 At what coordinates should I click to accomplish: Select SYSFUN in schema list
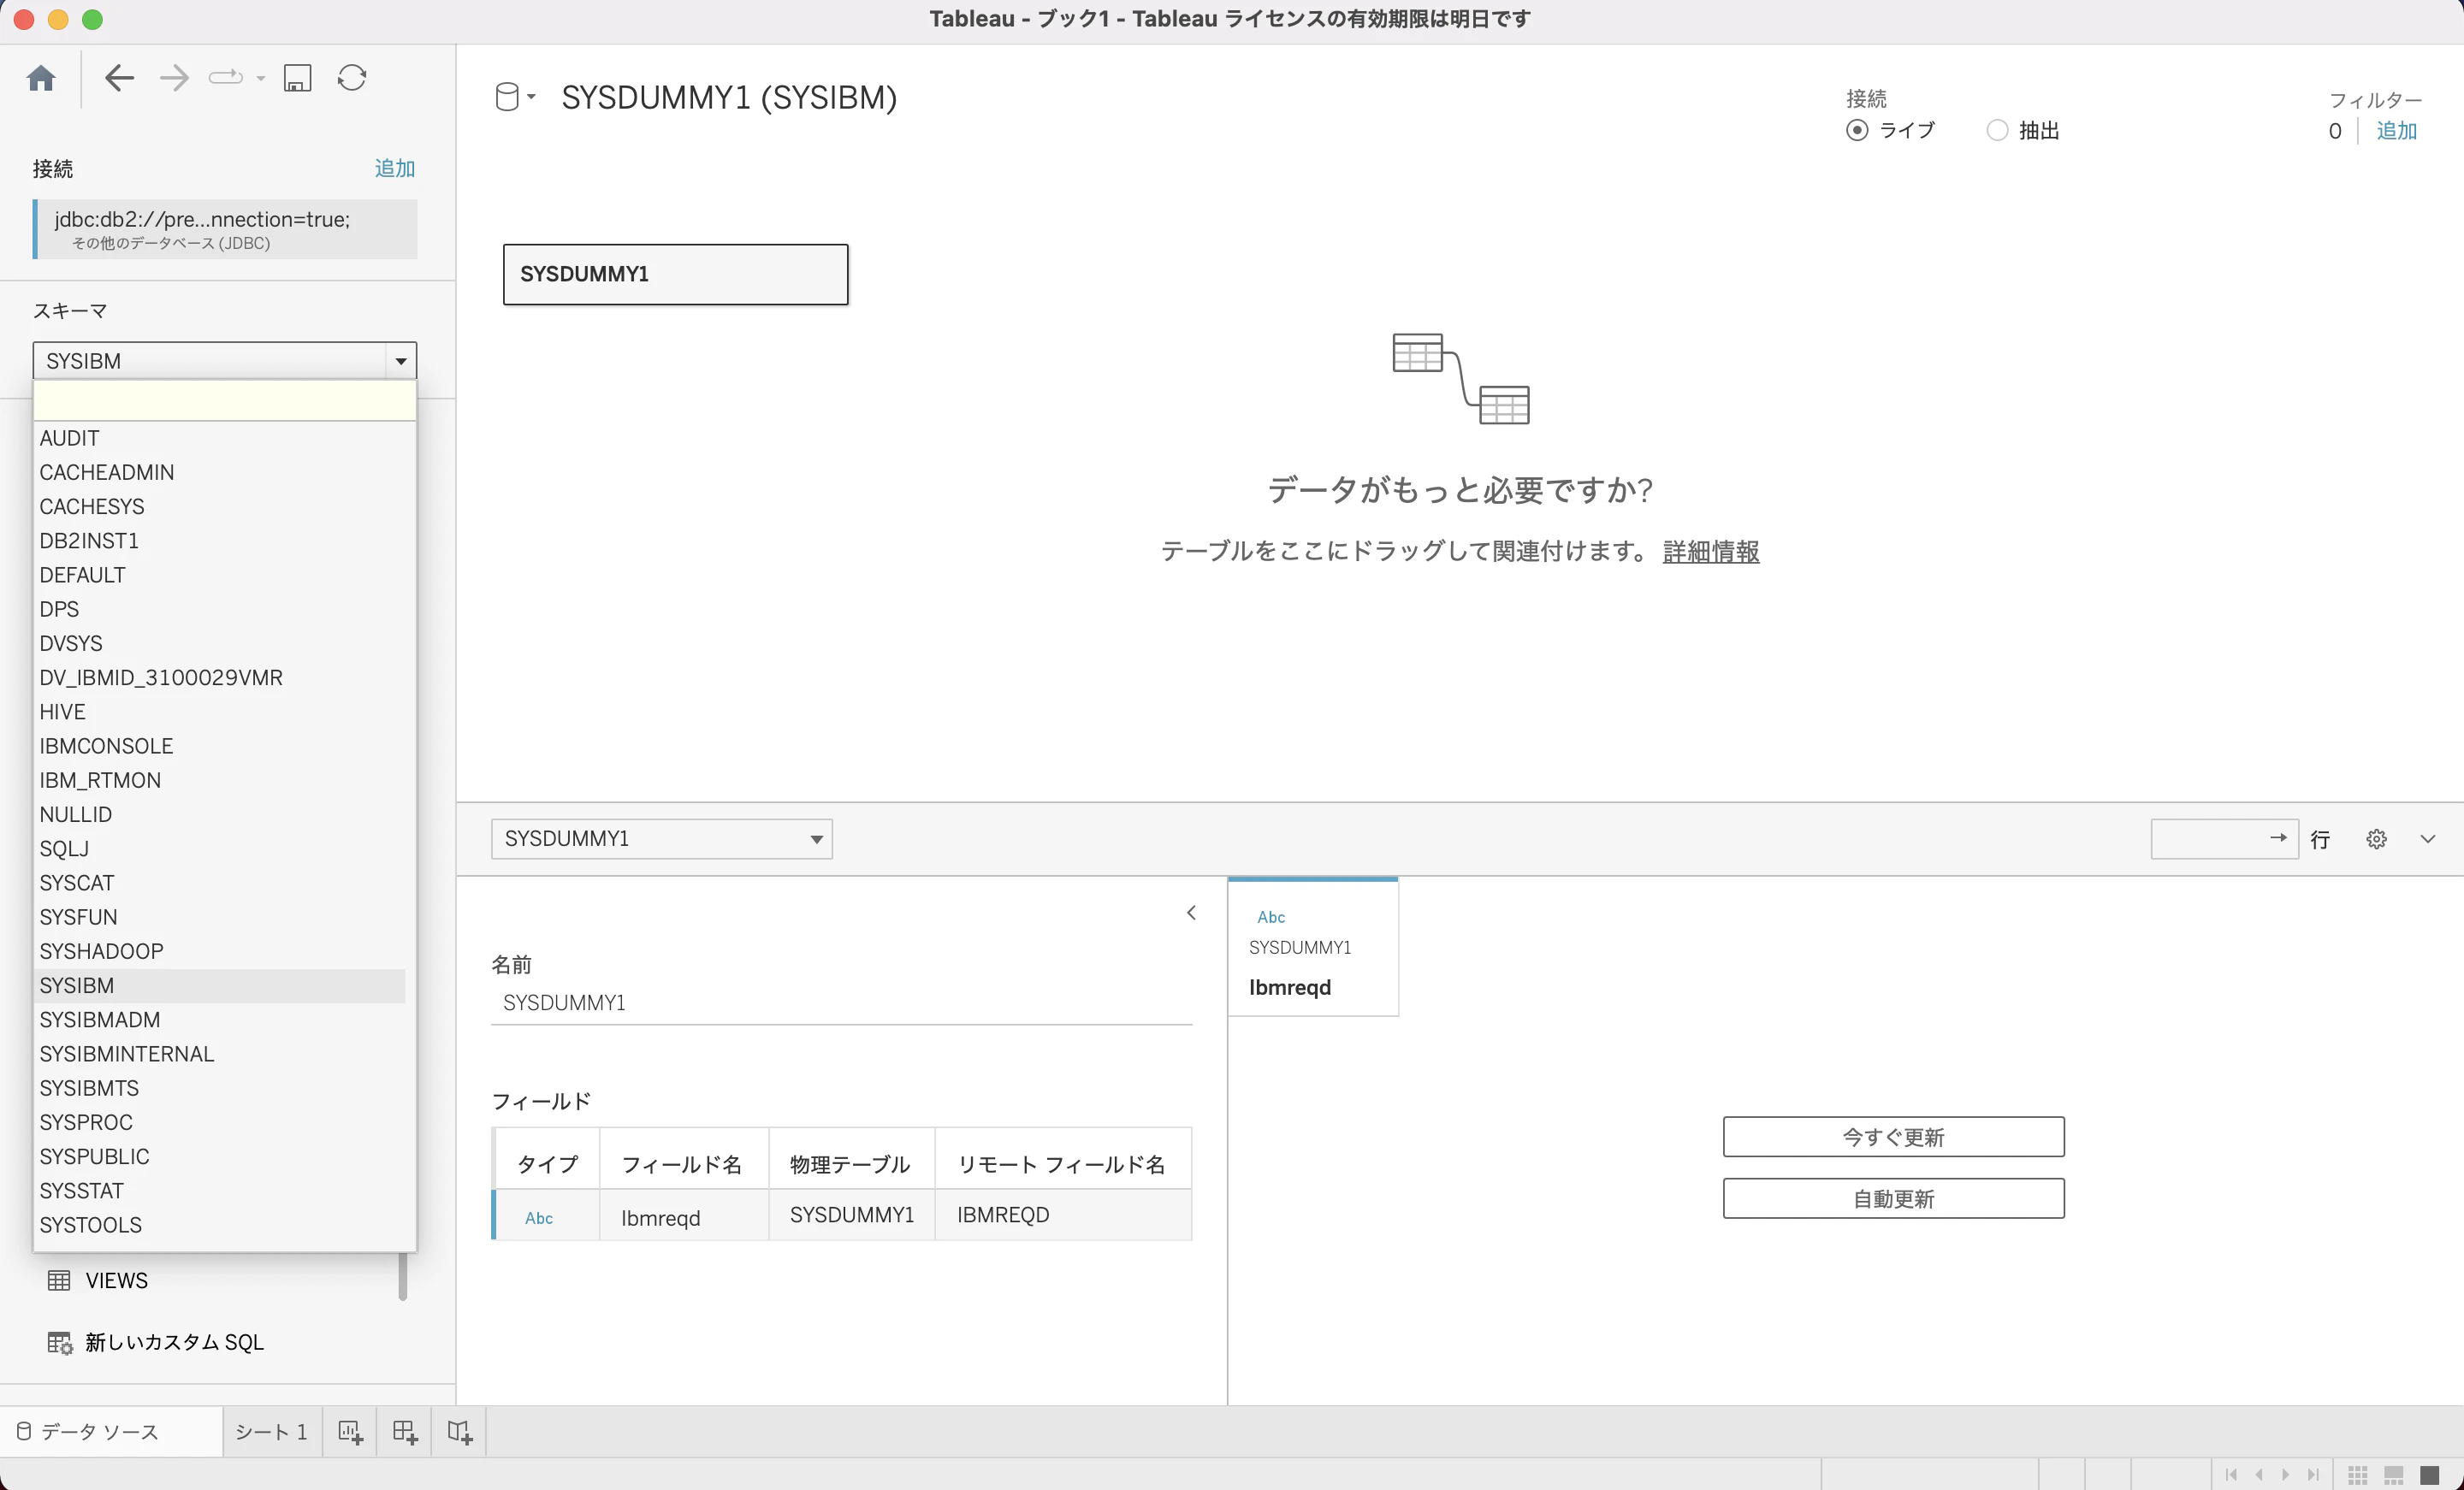coord(222,917)
